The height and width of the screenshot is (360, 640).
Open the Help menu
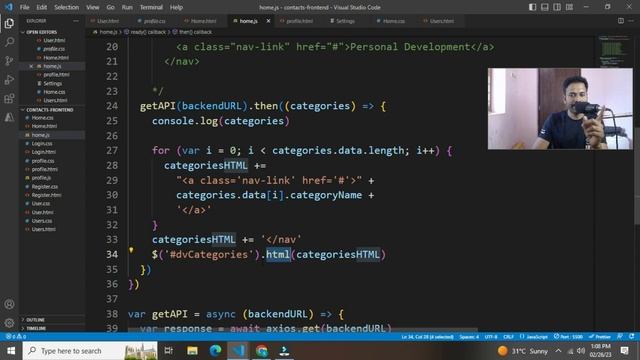pyautogui.click(x=176, y=7)
